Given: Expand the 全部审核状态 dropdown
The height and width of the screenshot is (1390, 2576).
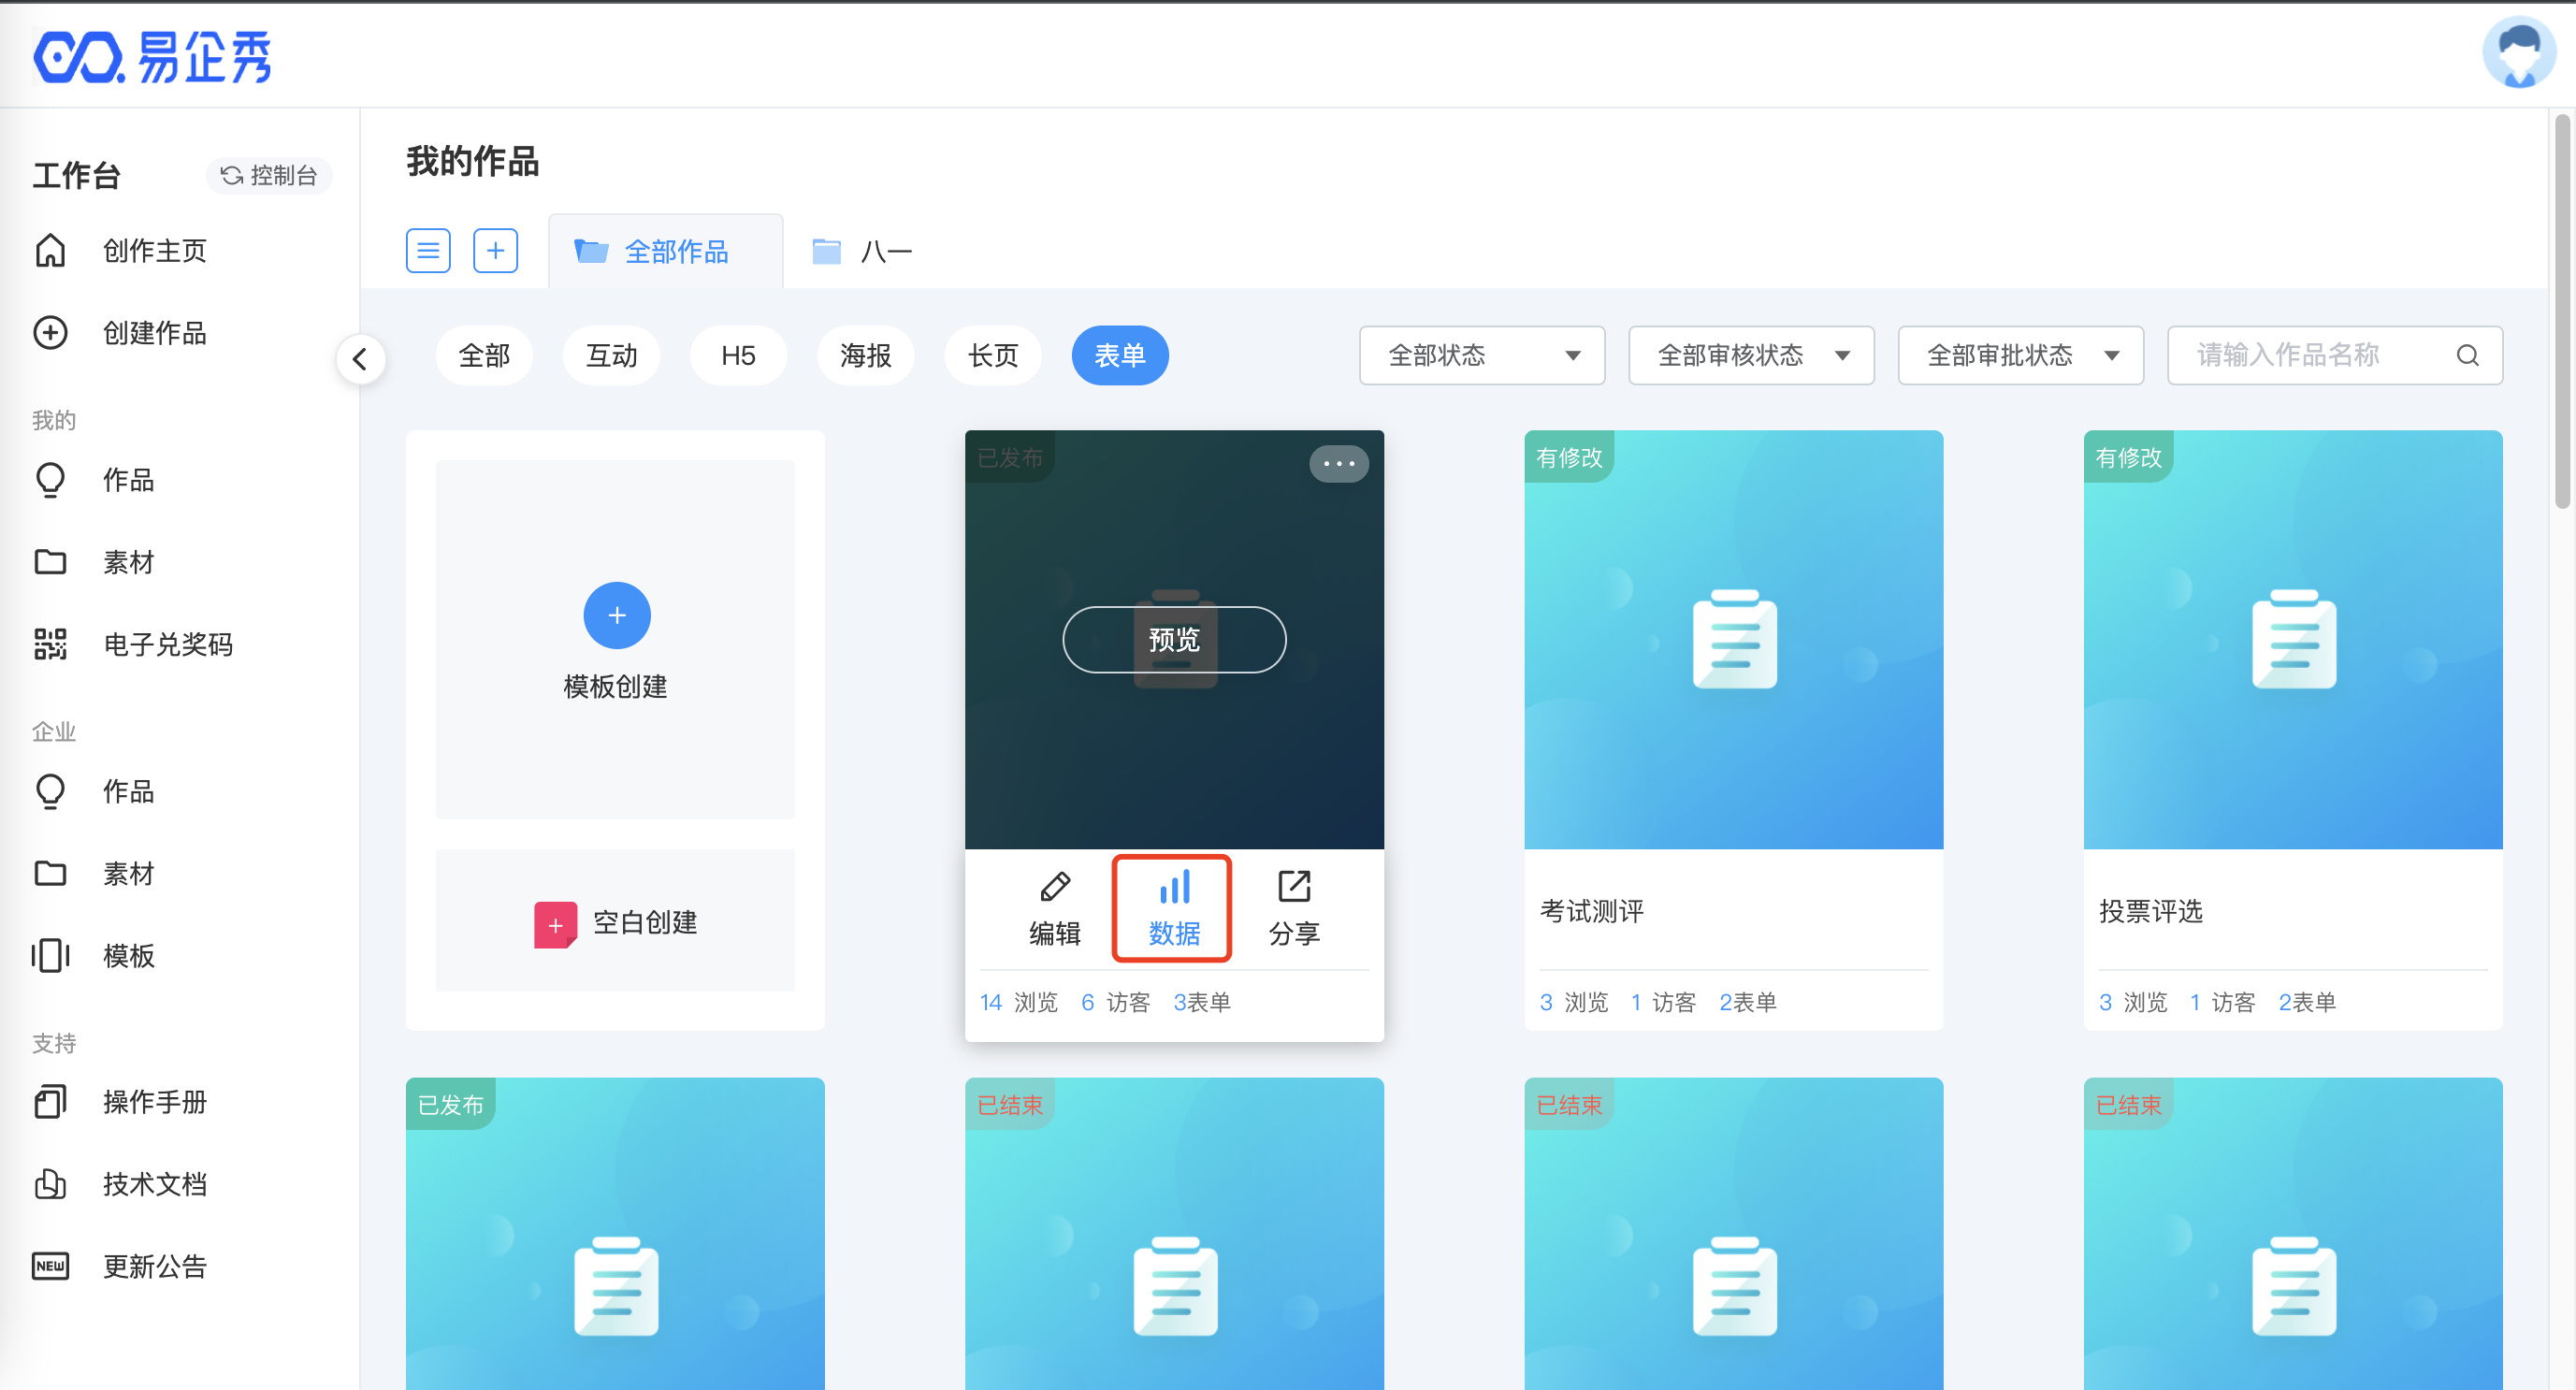Looking at the screenshot, I should [x=1750, y=355].
